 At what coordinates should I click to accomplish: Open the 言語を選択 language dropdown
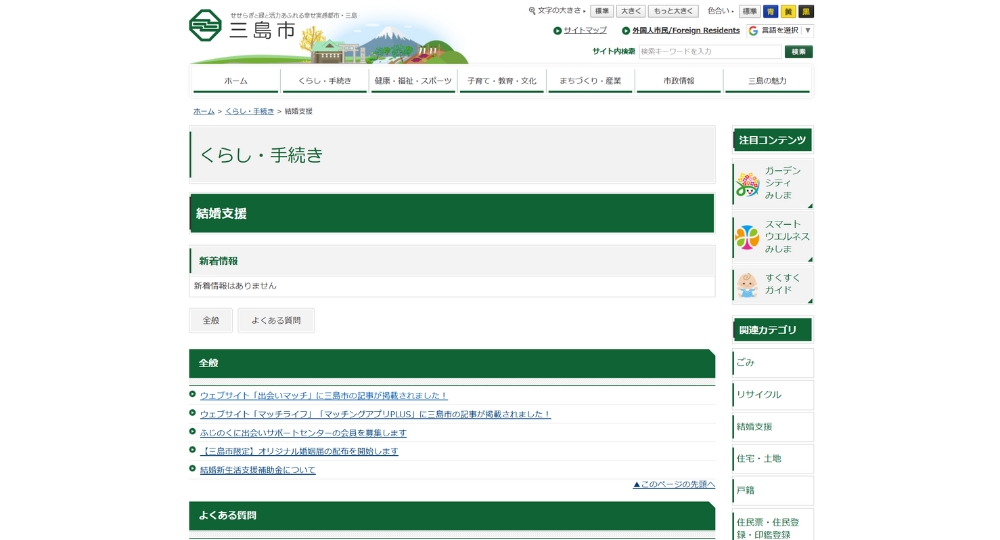tap(780, 31)
